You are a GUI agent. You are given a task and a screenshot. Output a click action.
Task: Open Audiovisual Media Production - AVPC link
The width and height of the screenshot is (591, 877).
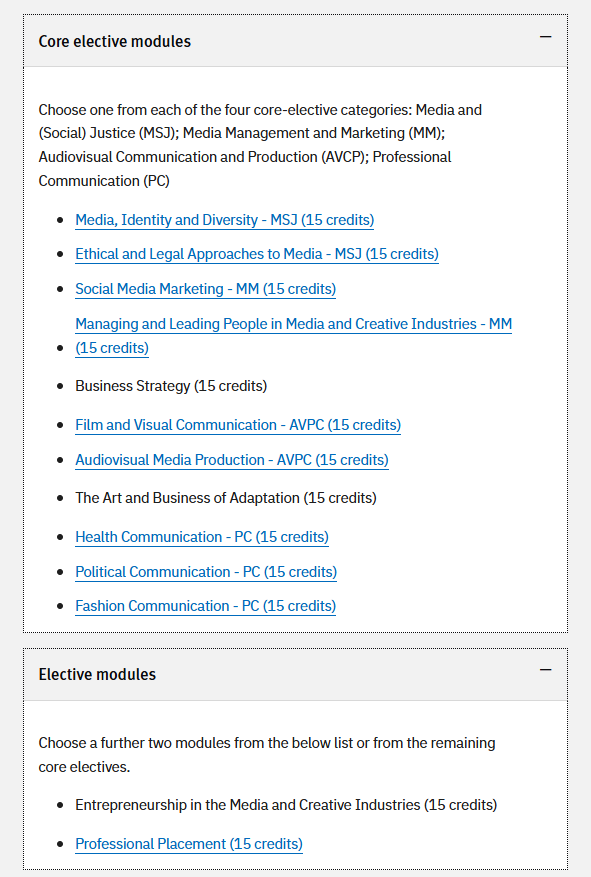click(232, 460)
